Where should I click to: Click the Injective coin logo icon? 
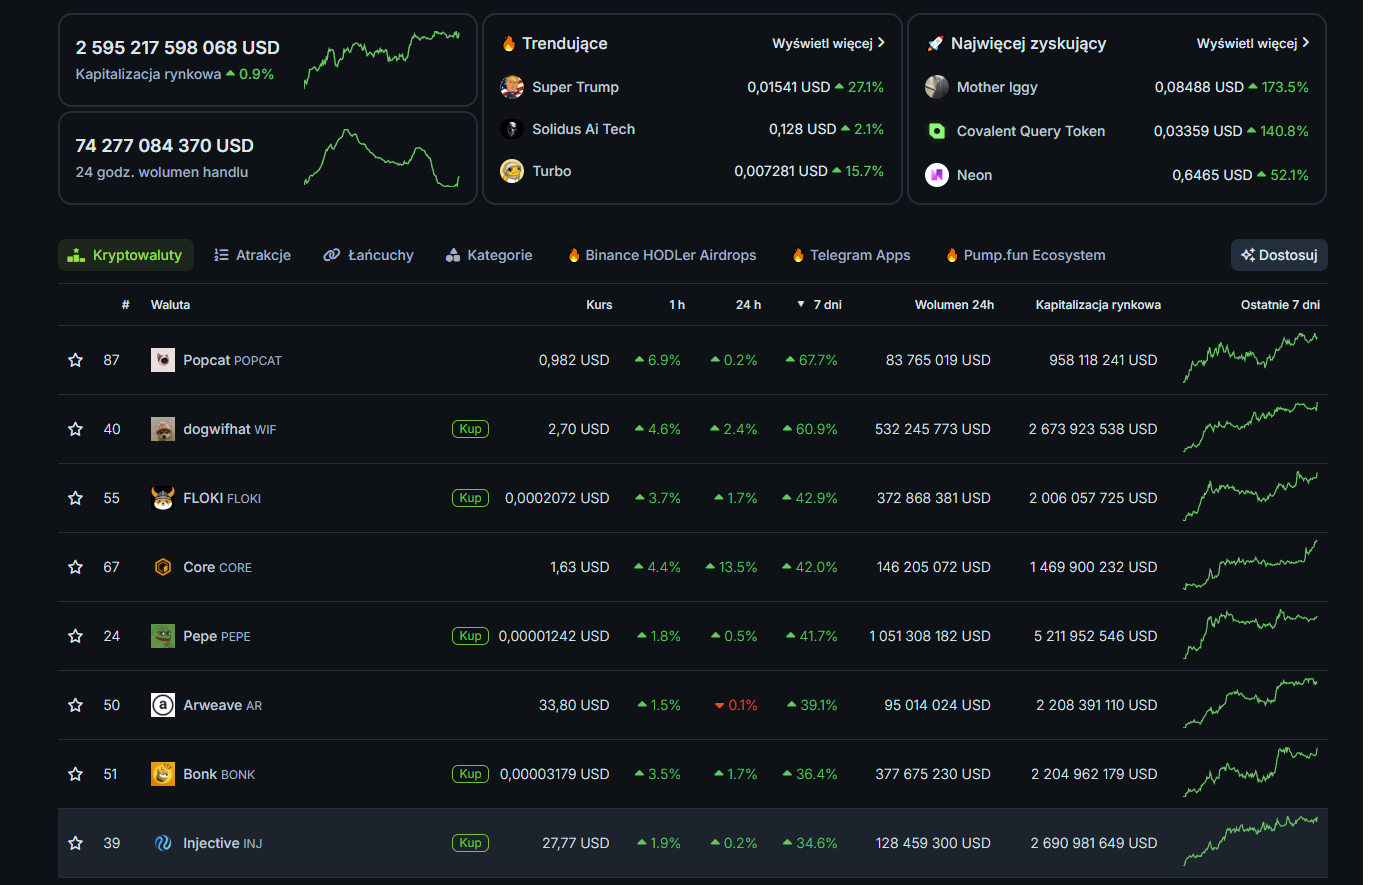[x=163, y=843]
